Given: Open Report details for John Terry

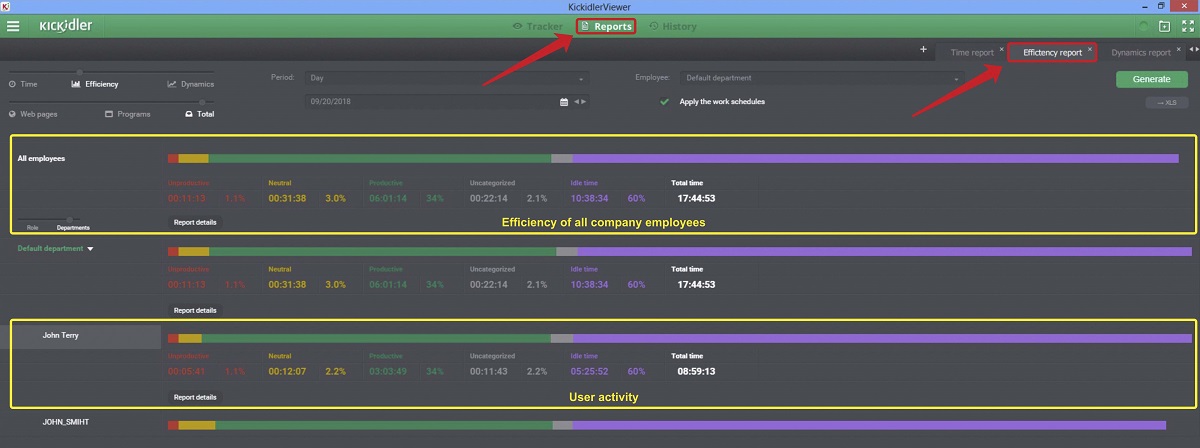Looking at the screenshot, I should click(195, 397).
